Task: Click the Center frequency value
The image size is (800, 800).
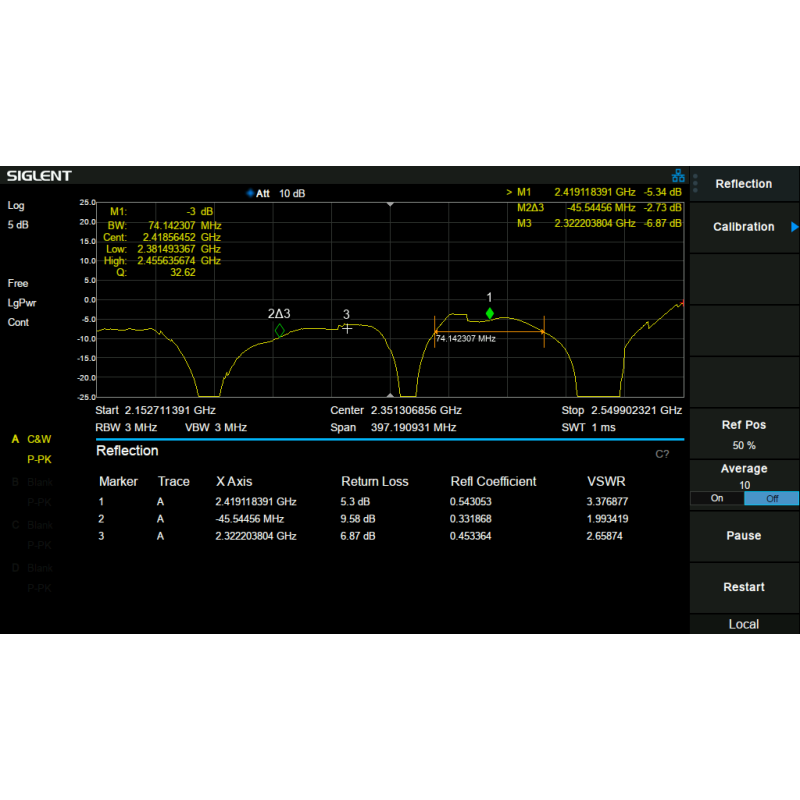Action: (x=415, y=410)
